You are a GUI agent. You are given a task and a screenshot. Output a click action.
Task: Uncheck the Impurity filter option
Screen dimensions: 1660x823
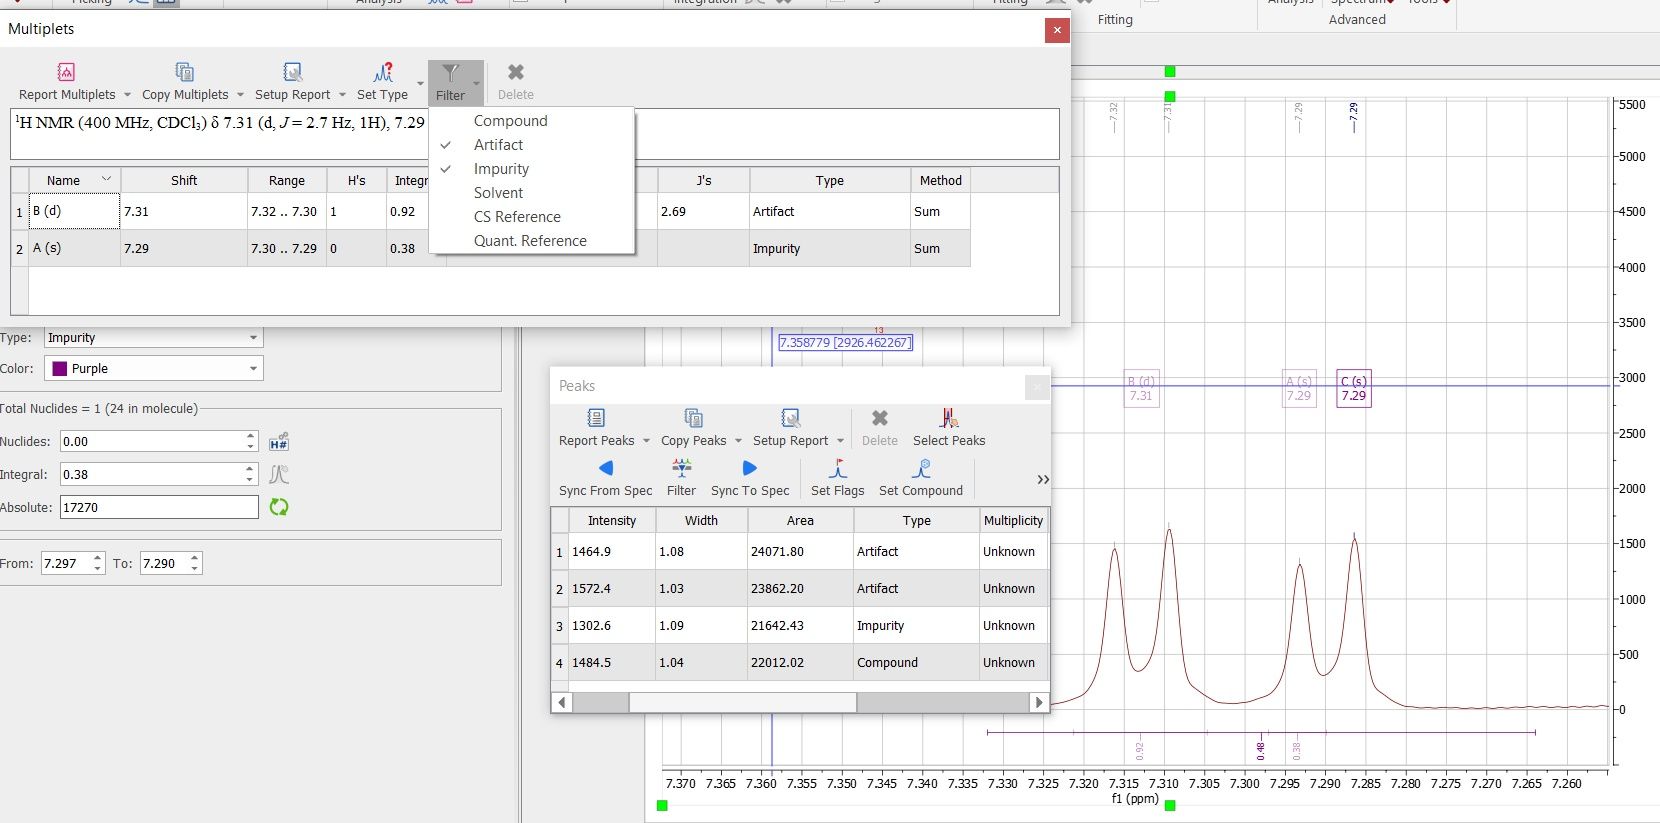(x=501, y=169)
